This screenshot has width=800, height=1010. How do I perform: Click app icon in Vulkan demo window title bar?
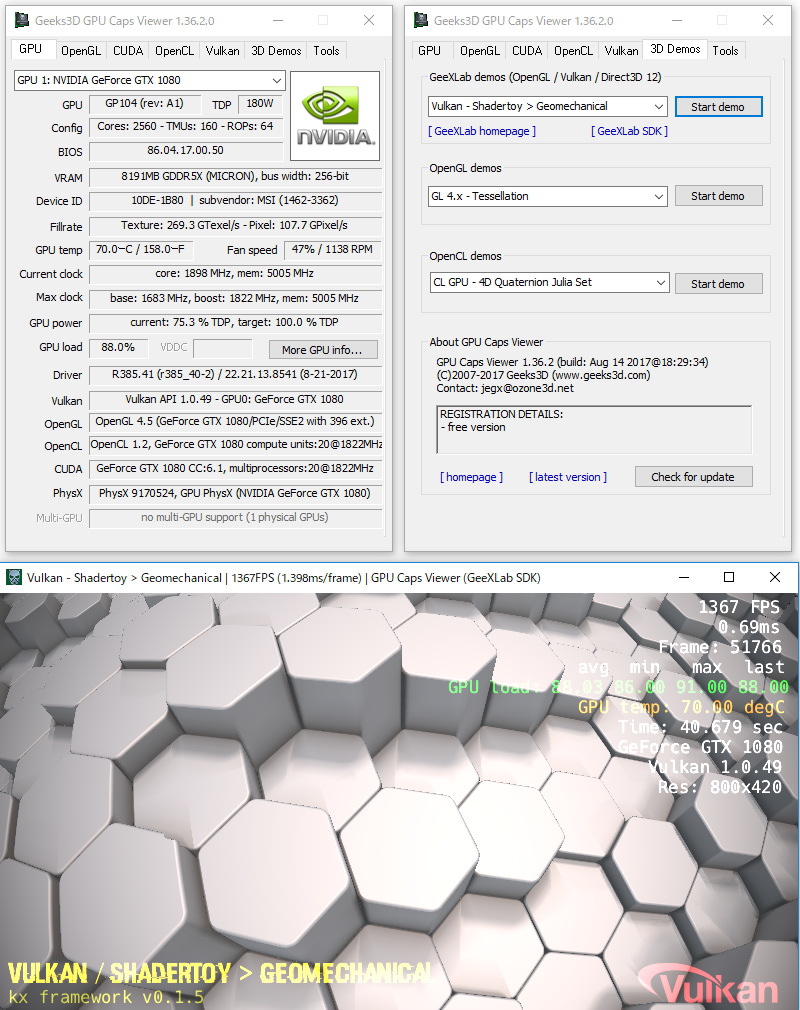14,577
